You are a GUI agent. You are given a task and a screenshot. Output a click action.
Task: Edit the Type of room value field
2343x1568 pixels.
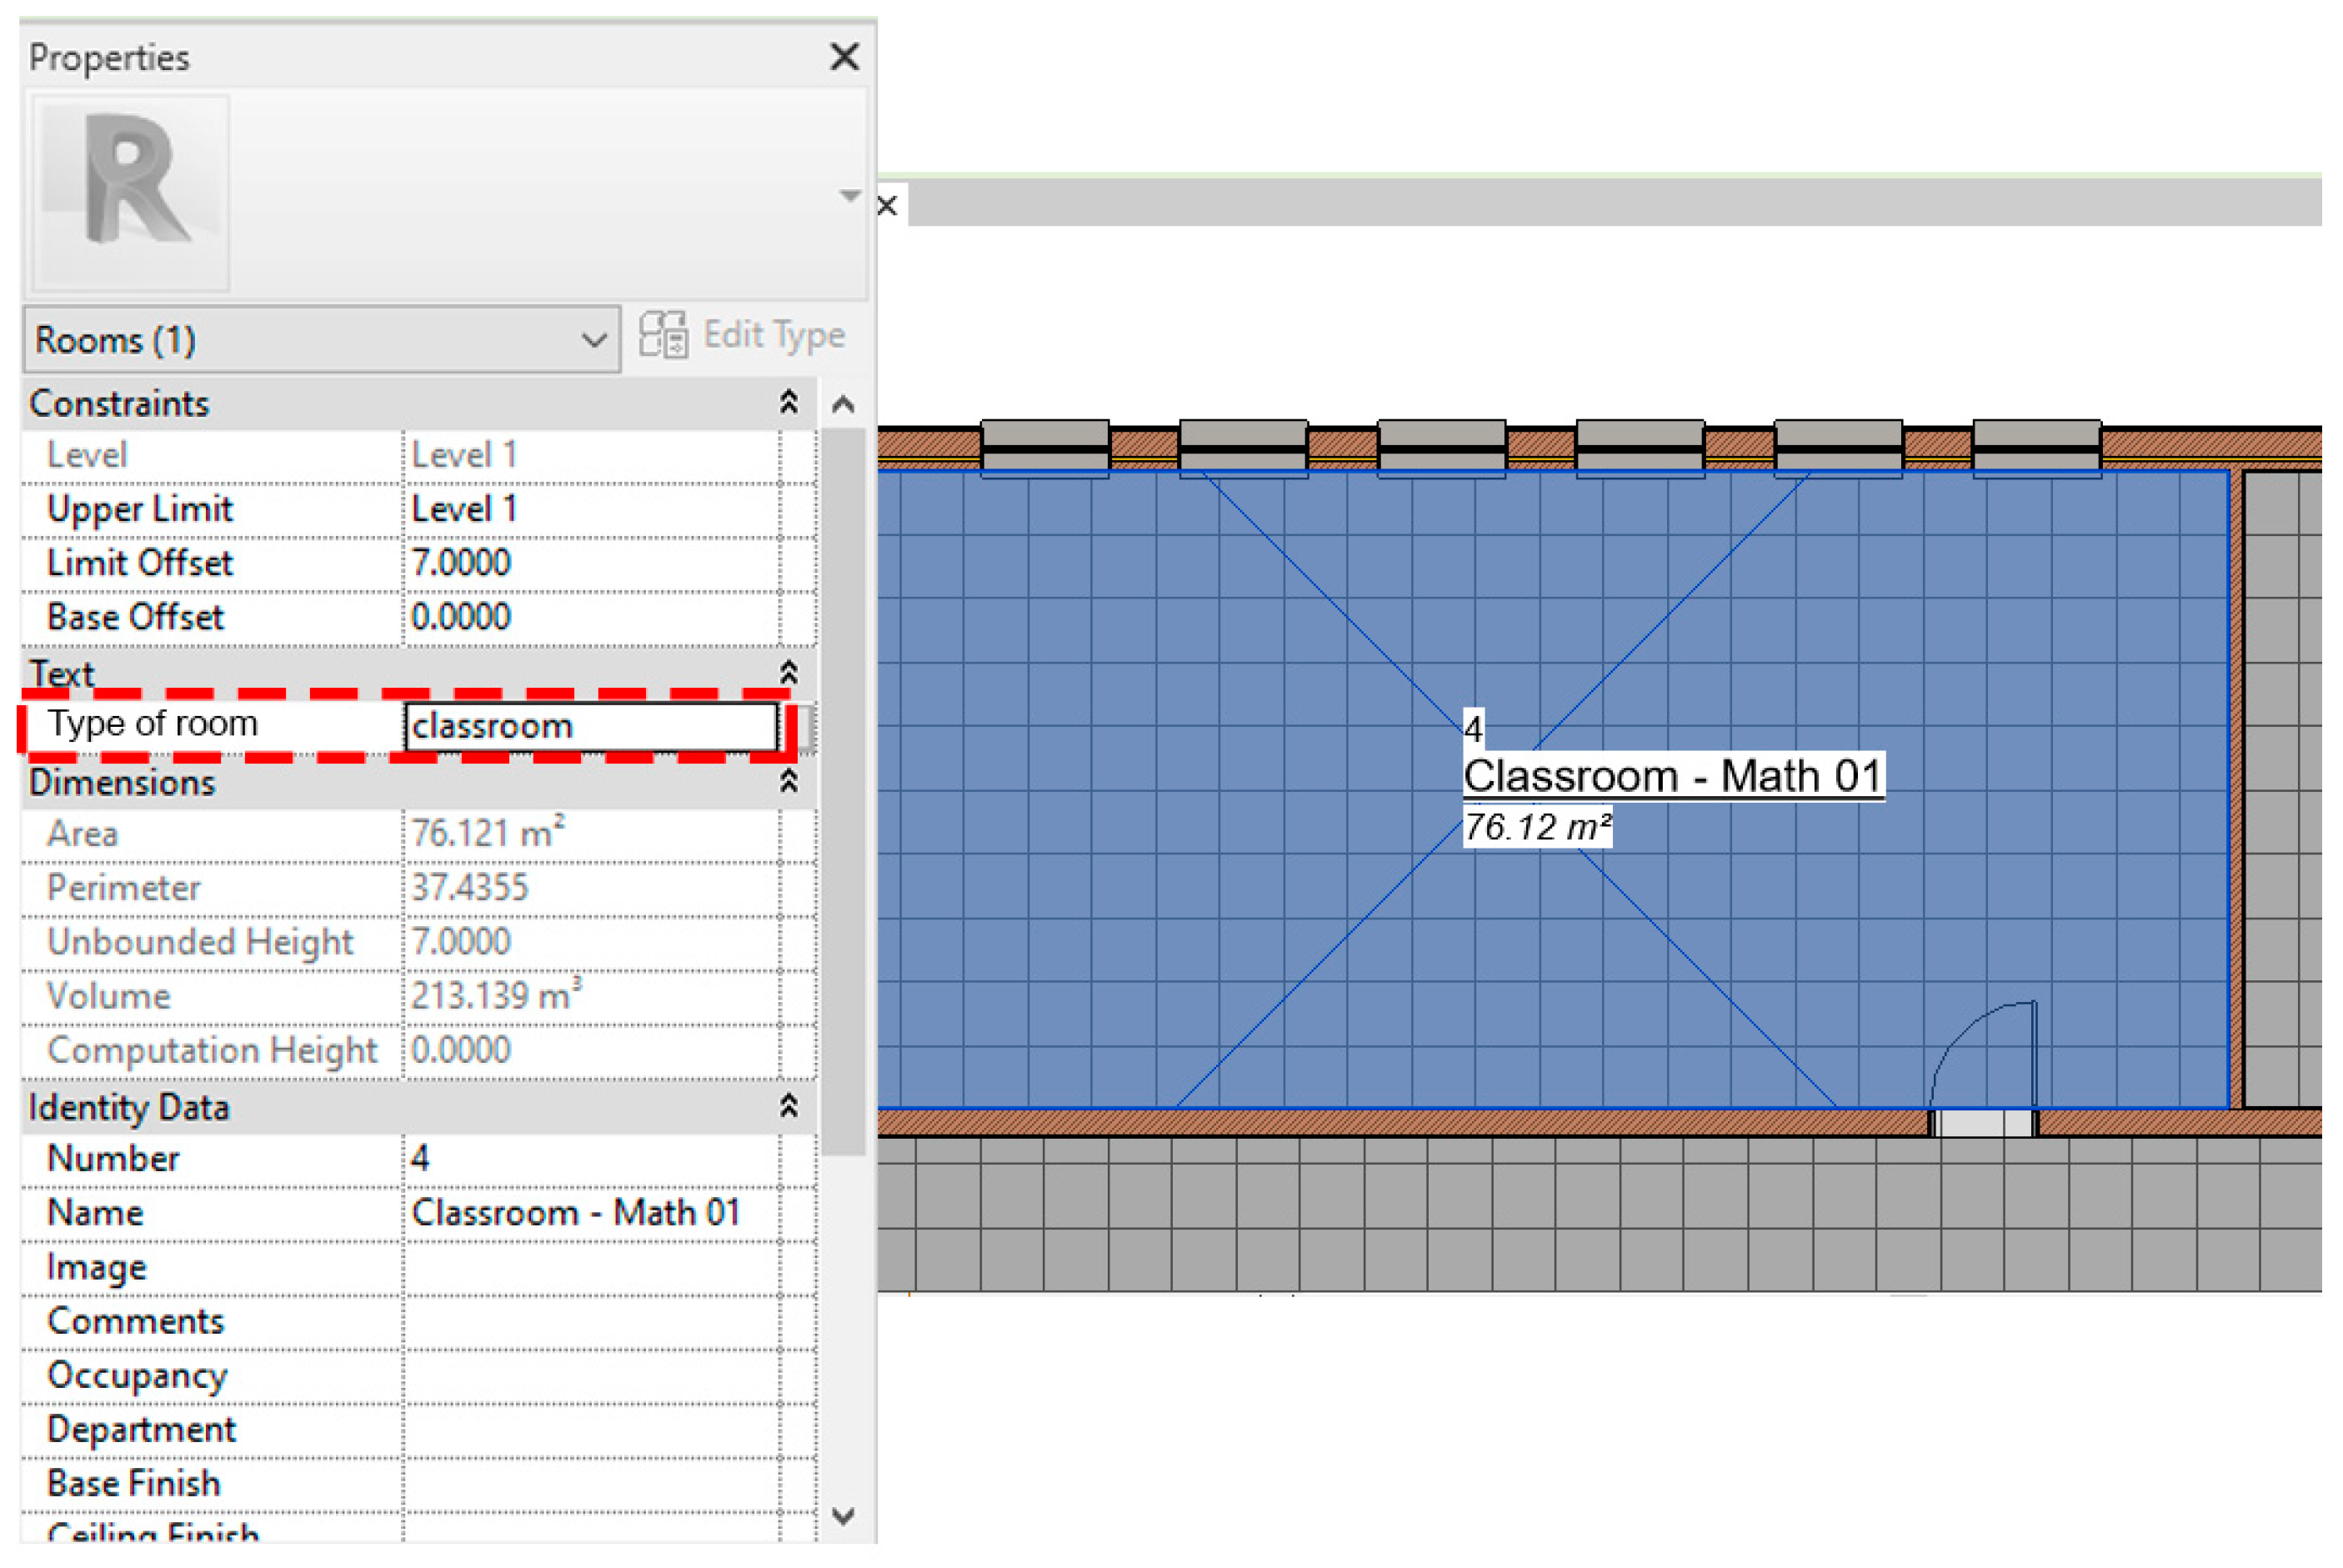click(x=590, y=727)
